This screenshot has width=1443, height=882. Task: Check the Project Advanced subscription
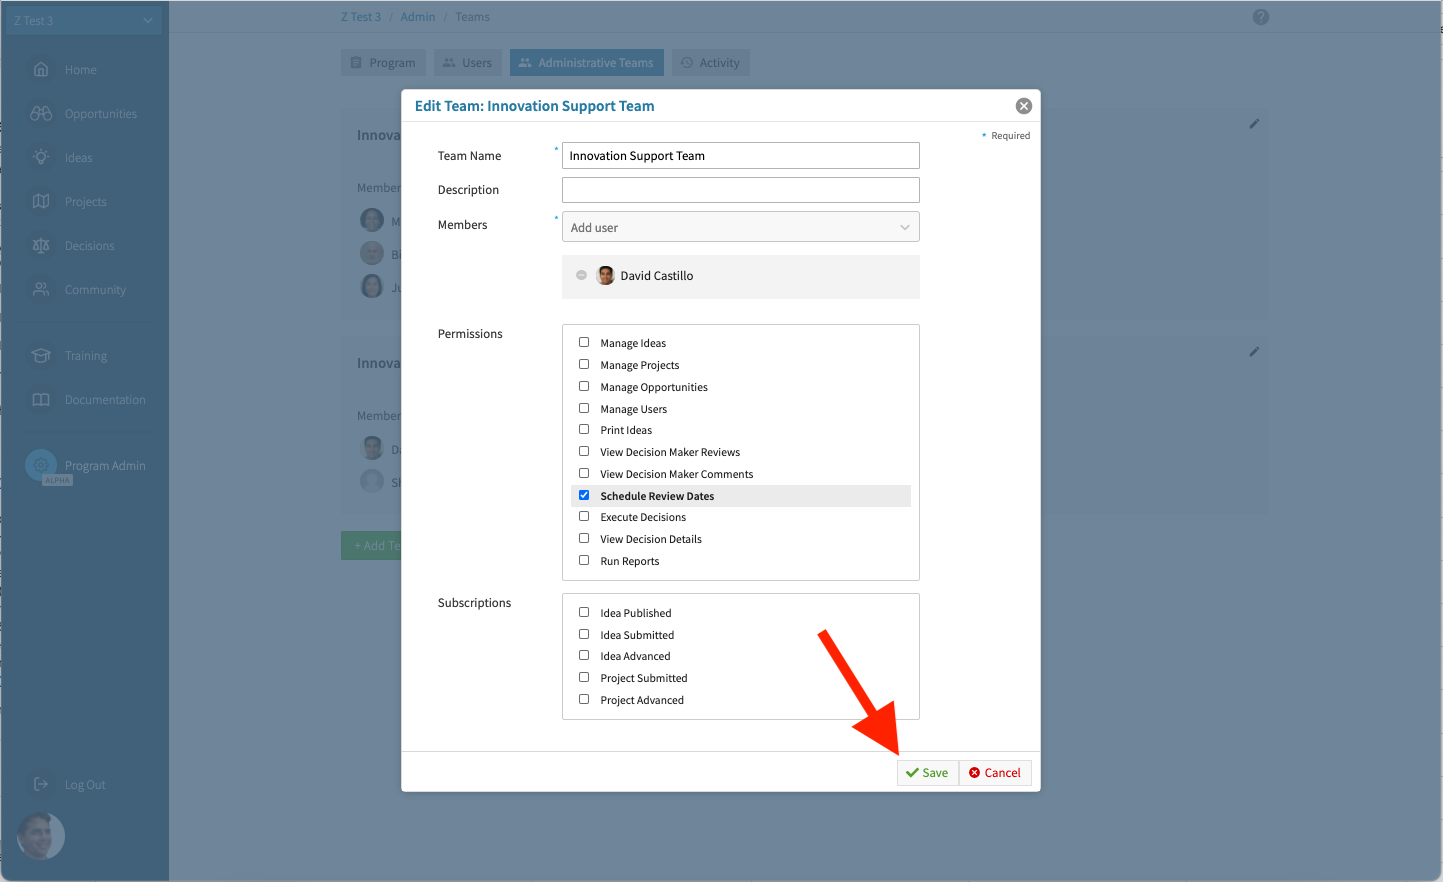584,699
